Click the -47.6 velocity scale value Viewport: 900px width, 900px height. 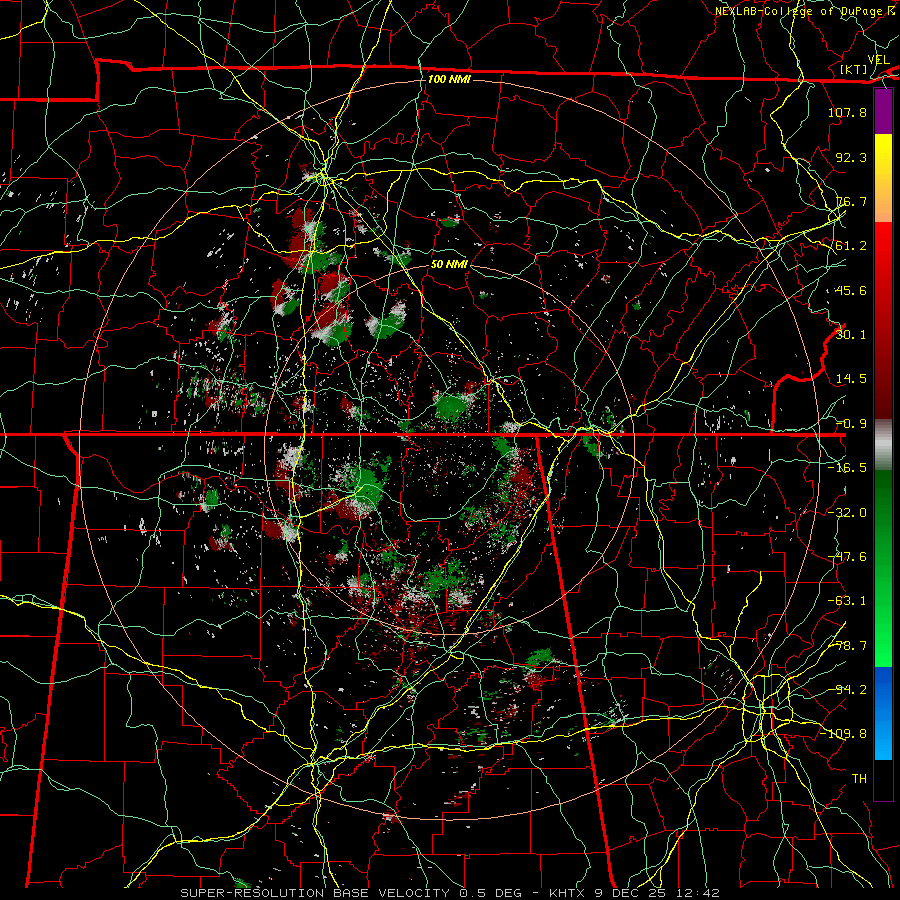[847, 557]
